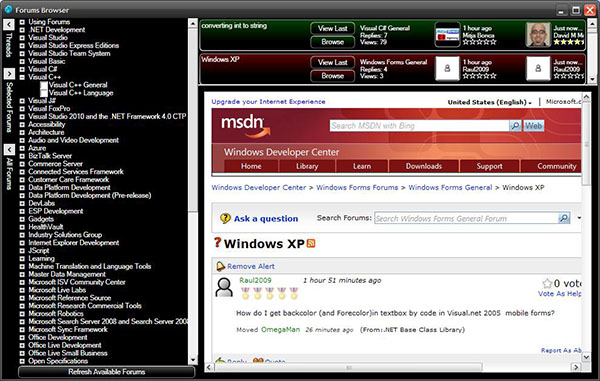Screen dimensions: 600x381
Task: Click the web page scroll right arrow
Action: tap(576, 368)
